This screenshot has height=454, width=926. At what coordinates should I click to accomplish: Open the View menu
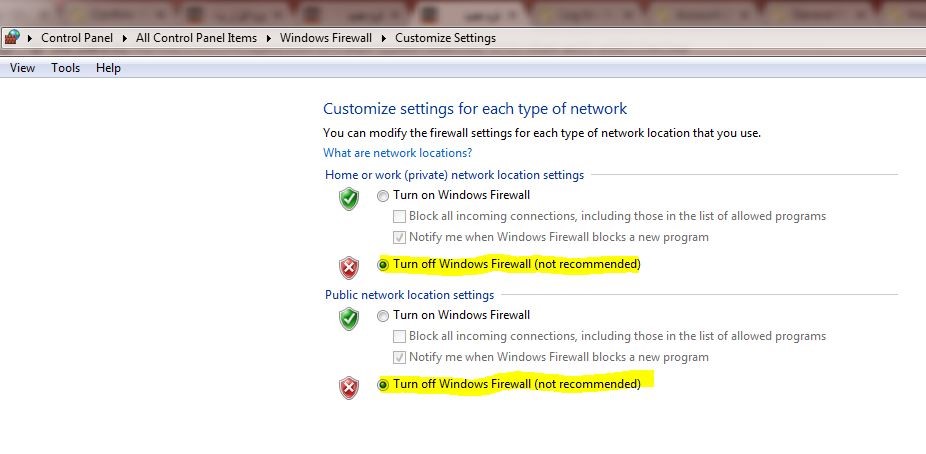coord(22,68)
